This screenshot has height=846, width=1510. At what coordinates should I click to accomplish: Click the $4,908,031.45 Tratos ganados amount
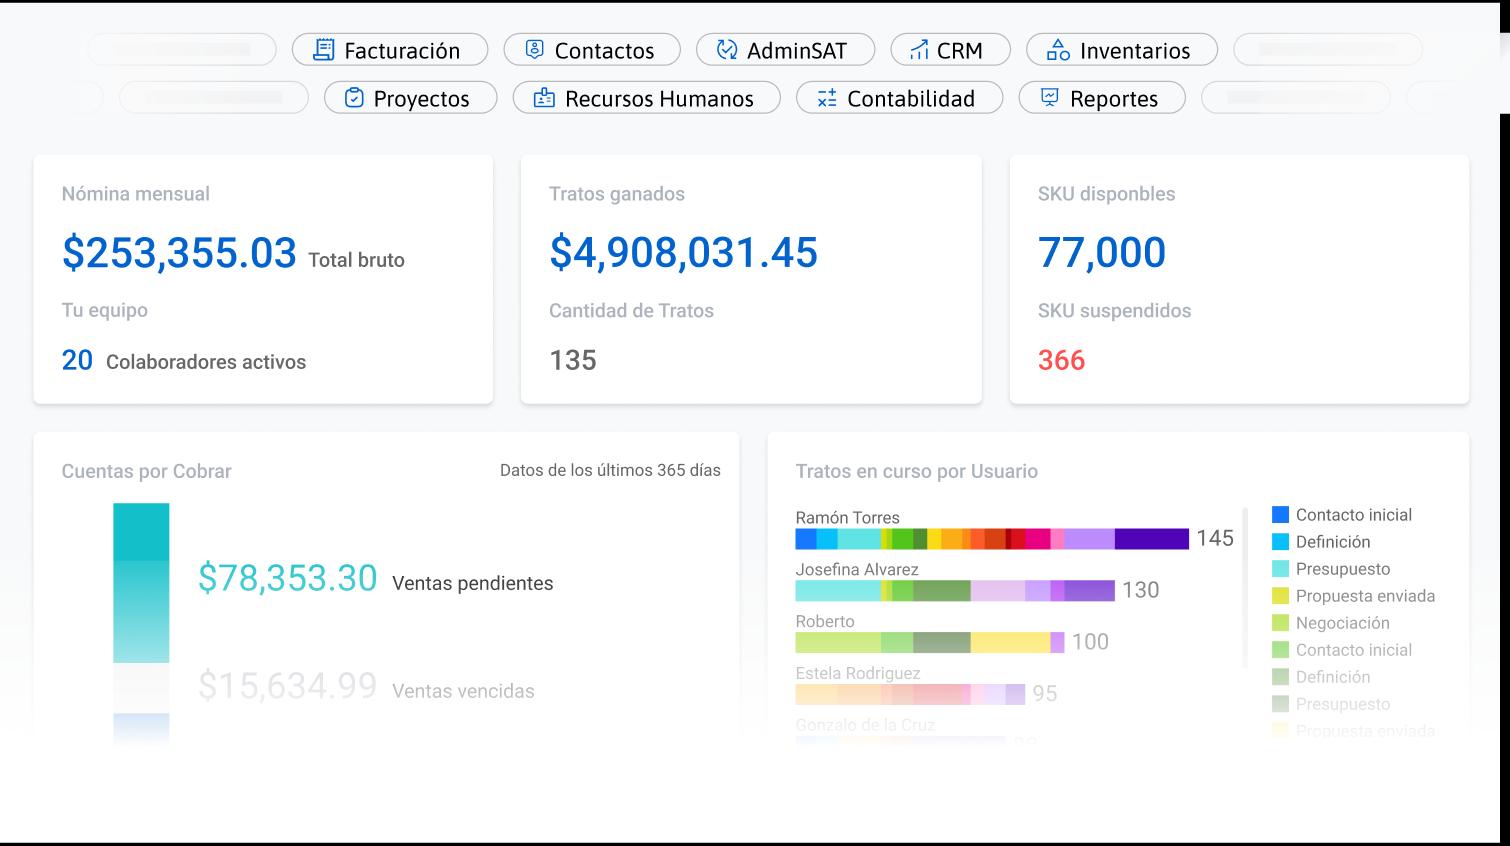[x=683, y=253]
